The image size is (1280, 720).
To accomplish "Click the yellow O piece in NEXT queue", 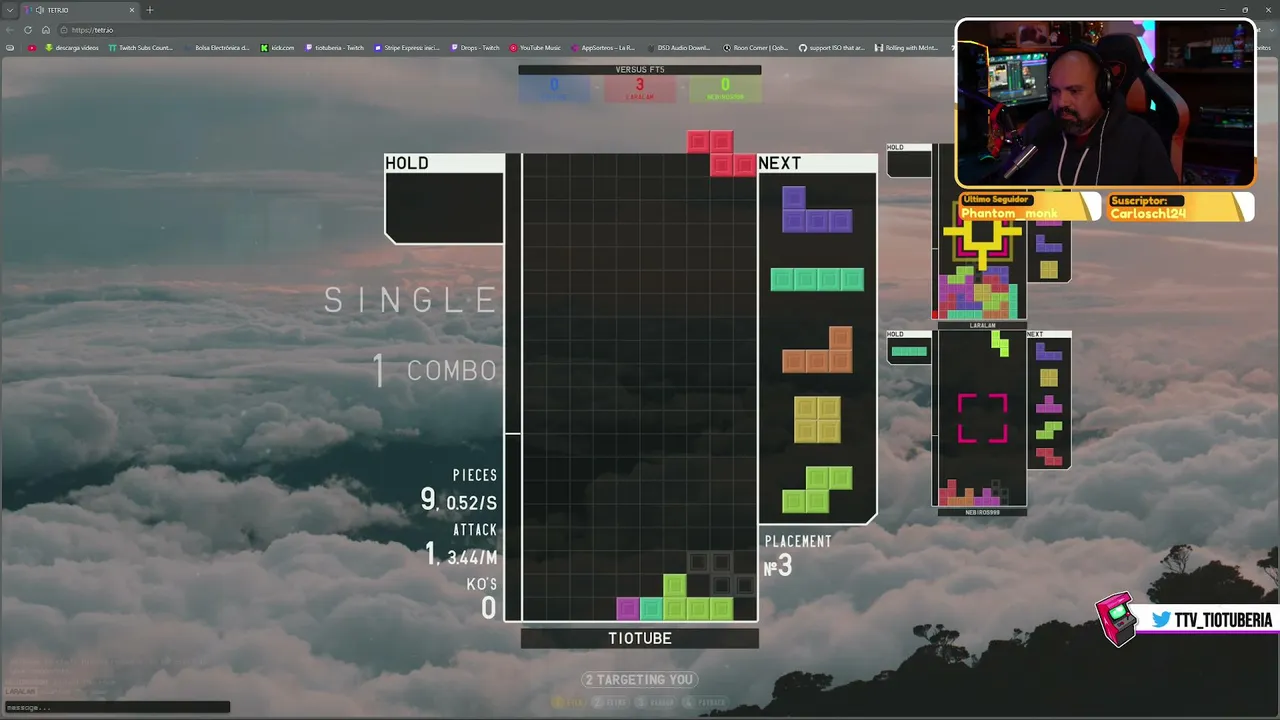I will [817, 420].
